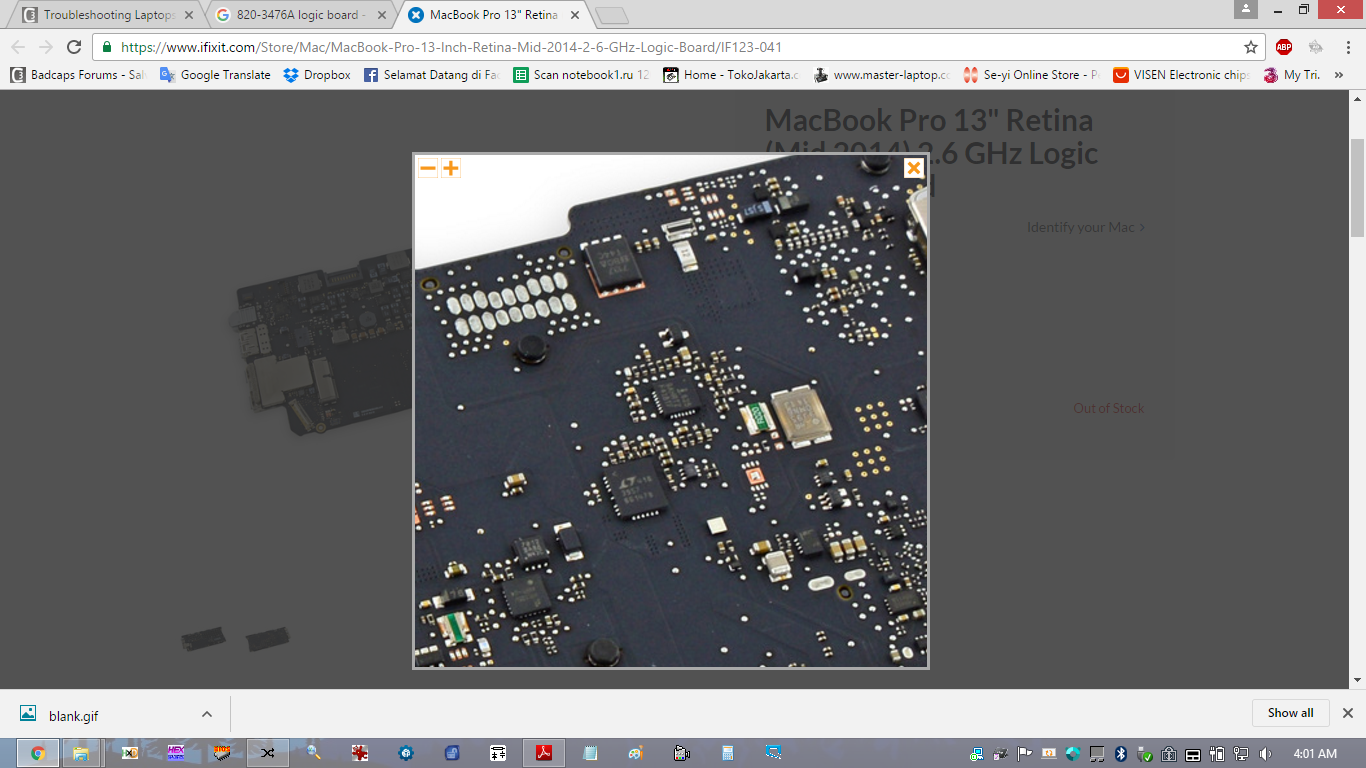Open Chrome from the taskbar

[x=37, y=753]
